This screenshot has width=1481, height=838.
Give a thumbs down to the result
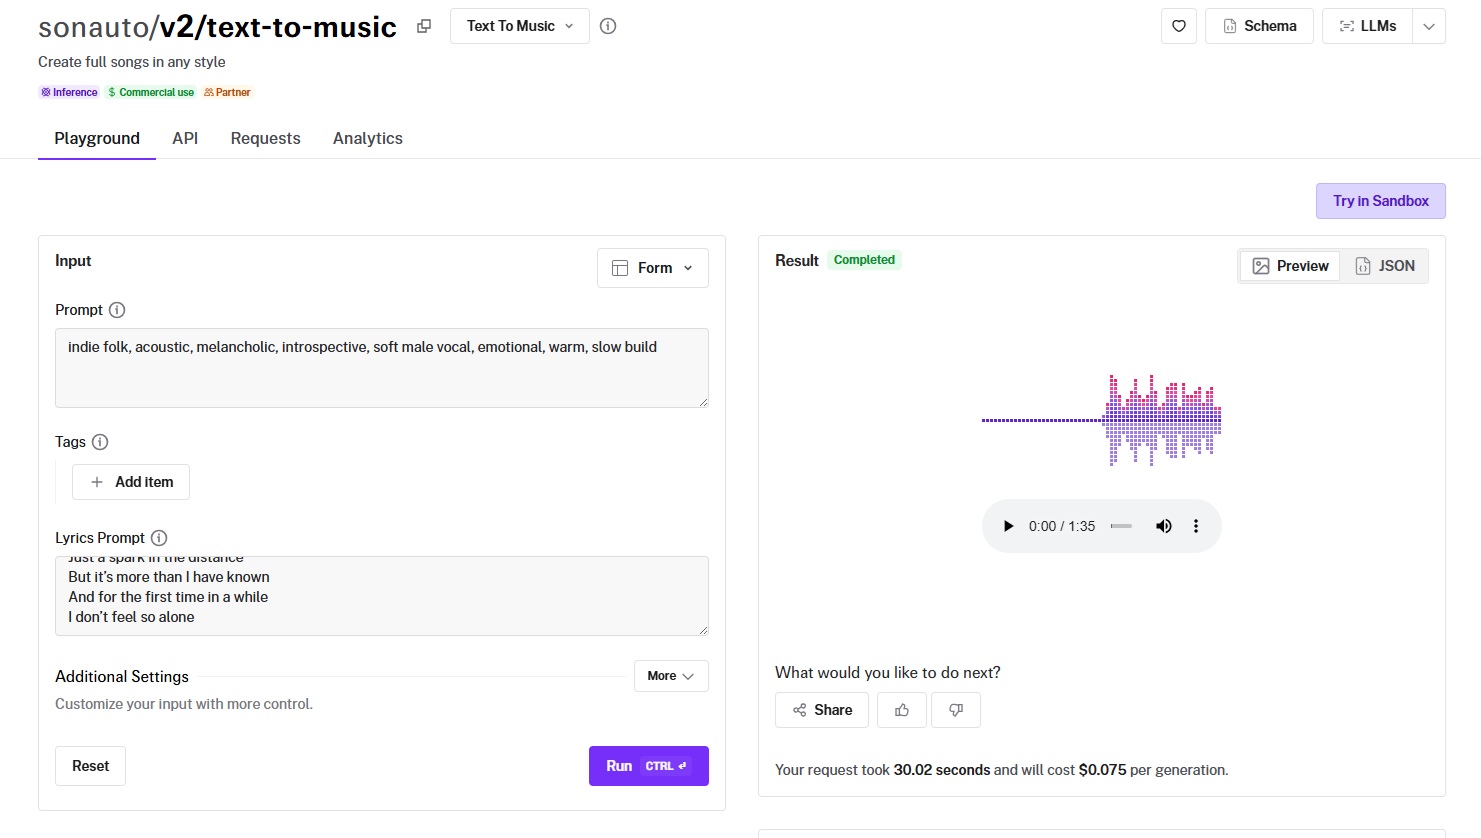(956, 710)
